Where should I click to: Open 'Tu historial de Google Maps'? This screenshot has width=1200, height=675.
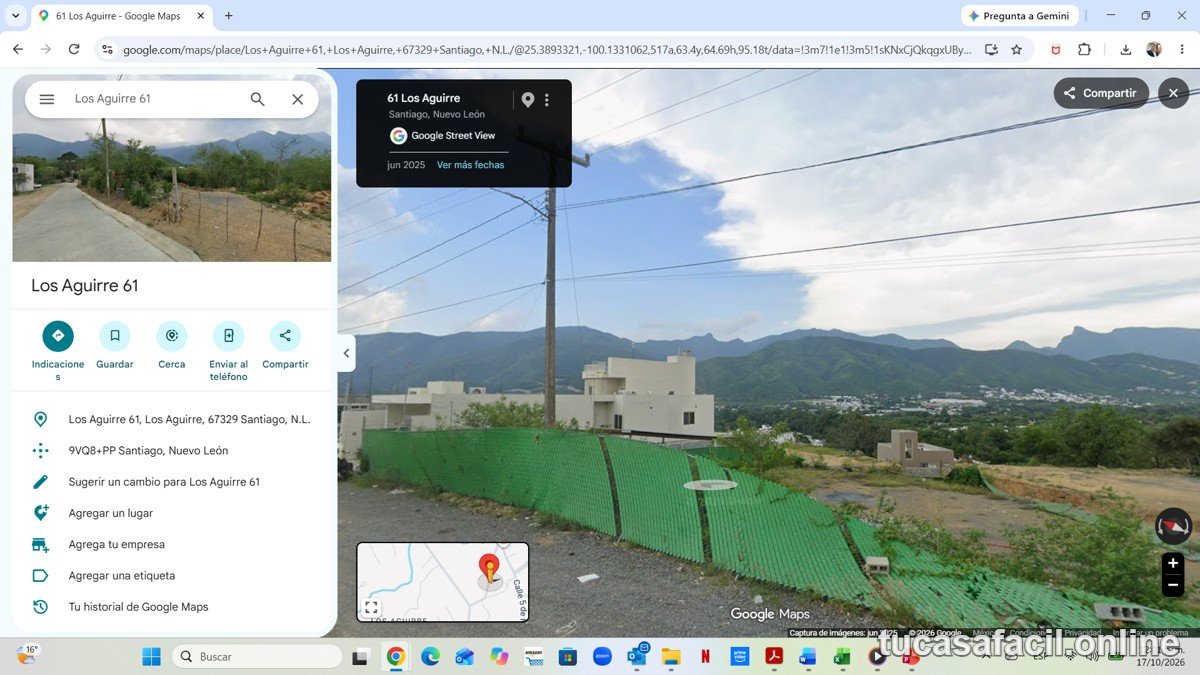172,607
